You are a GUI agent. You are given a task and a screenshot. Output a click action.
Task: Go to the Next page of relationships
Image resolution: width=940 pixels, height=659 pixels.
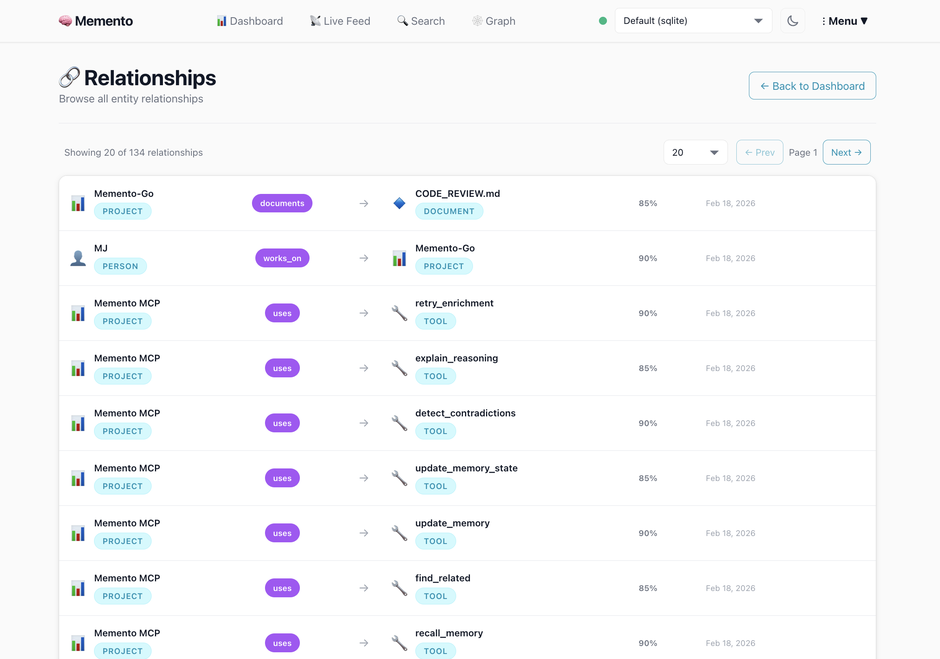[846, 152]
